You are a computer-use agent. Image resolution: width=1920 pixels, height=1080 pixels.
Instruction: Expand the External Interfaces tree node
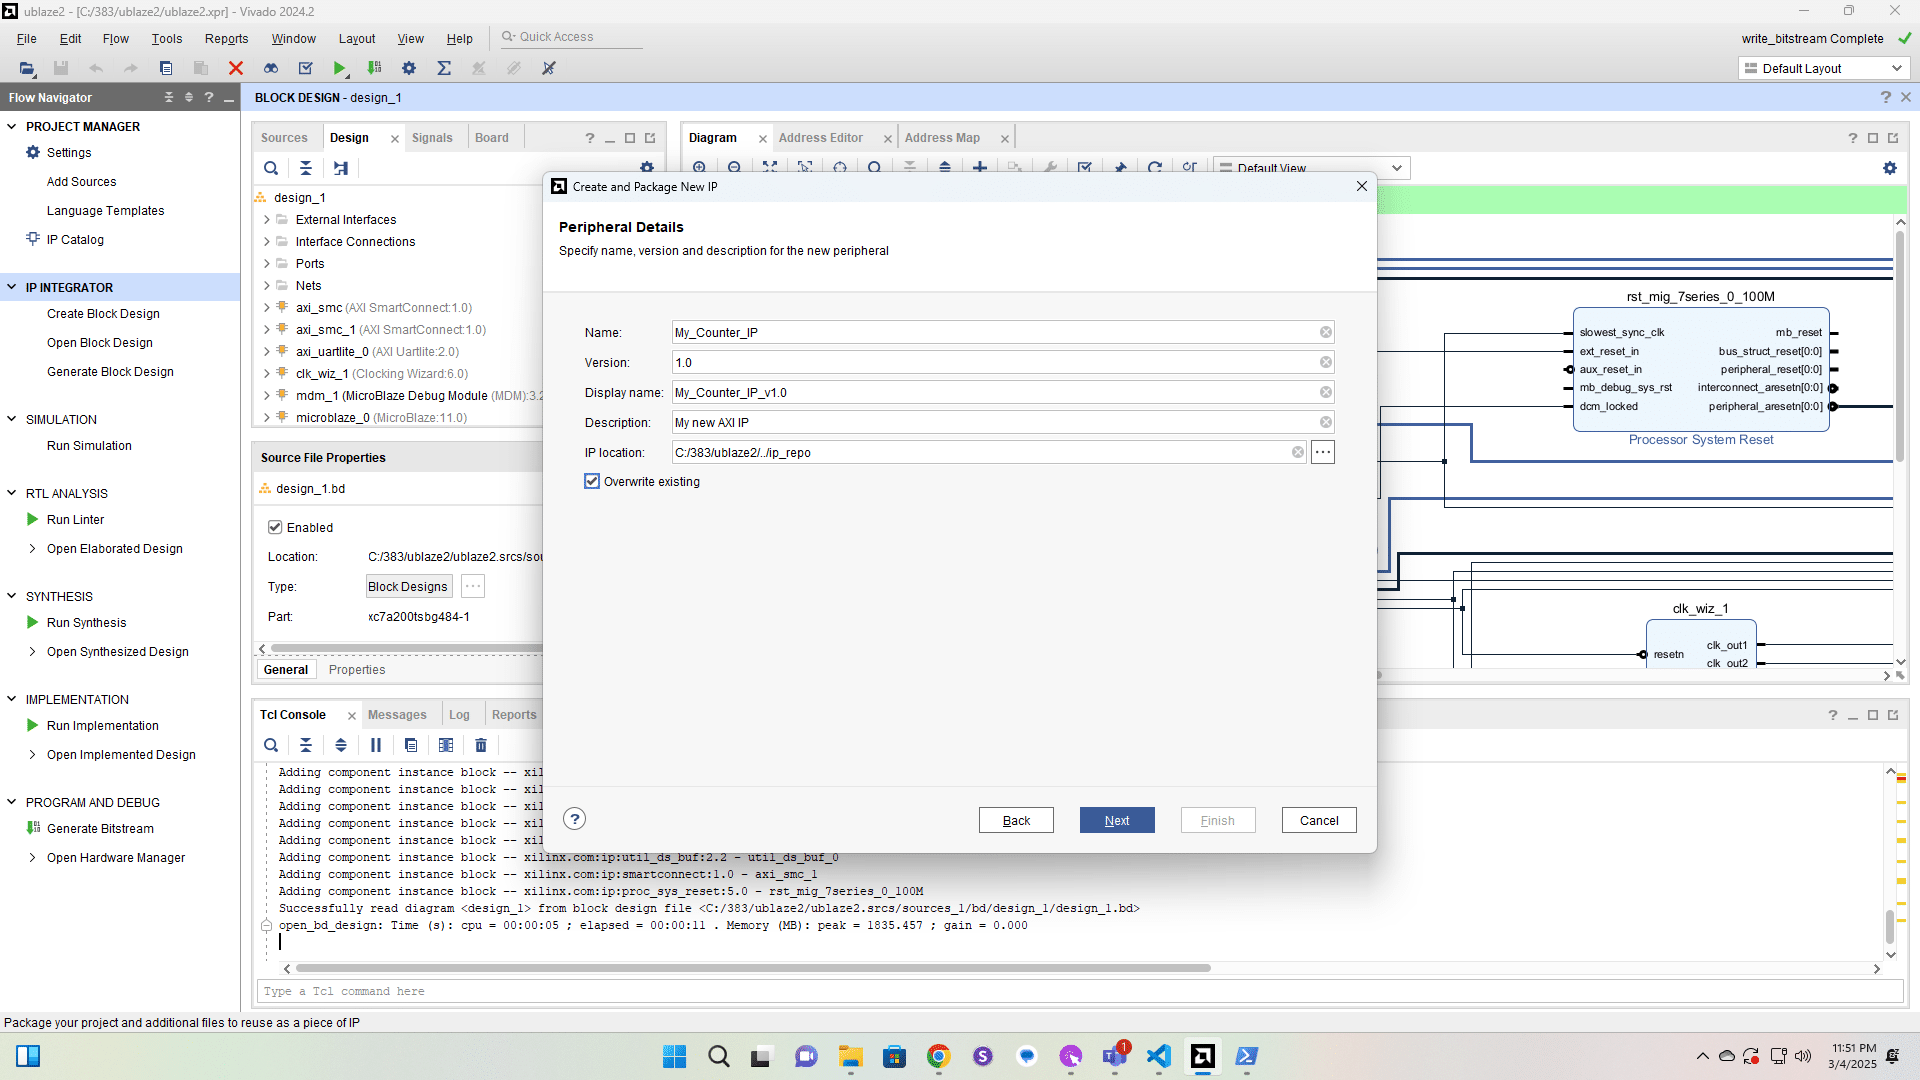(267, 220)
